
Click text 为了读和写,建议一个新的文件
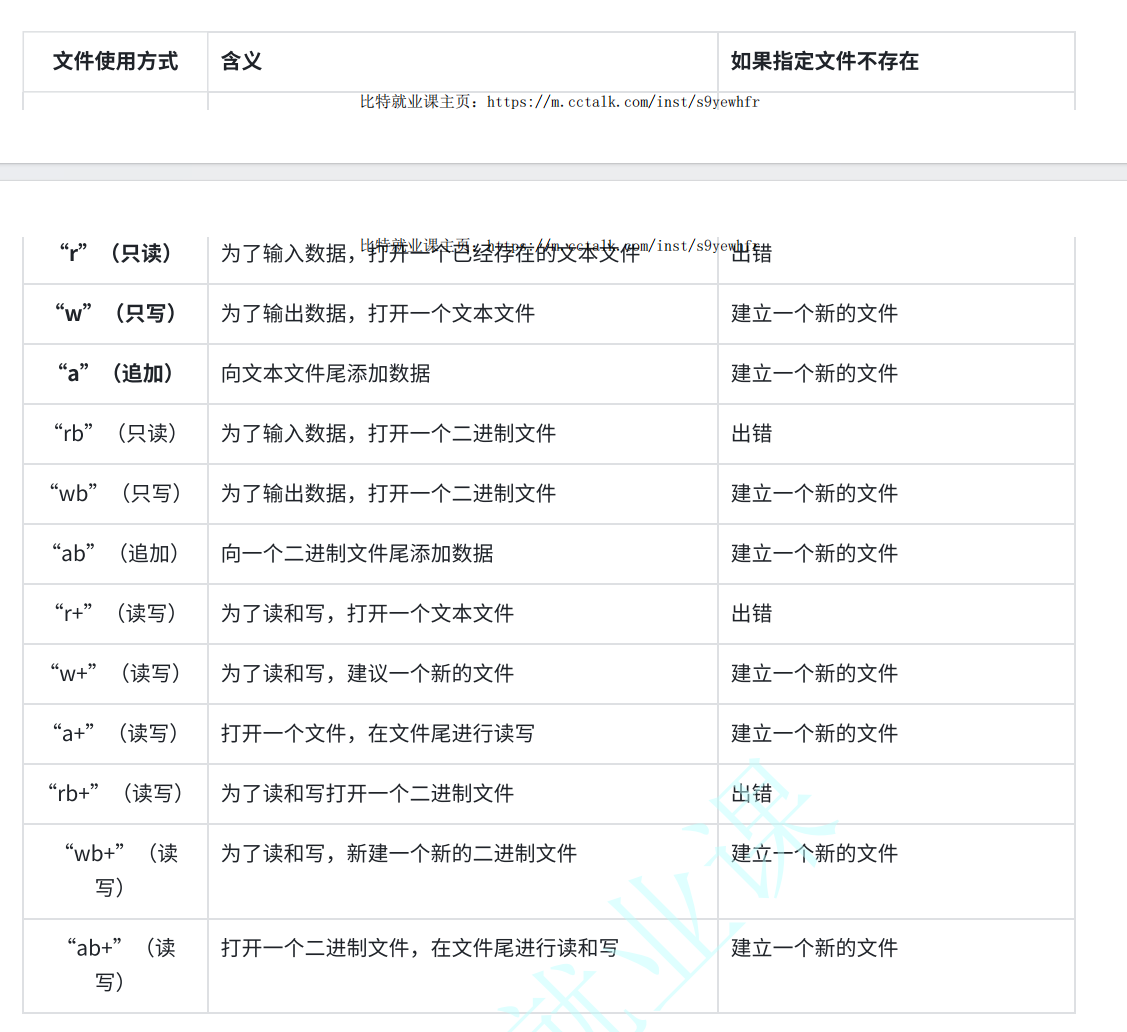[367, 673]
